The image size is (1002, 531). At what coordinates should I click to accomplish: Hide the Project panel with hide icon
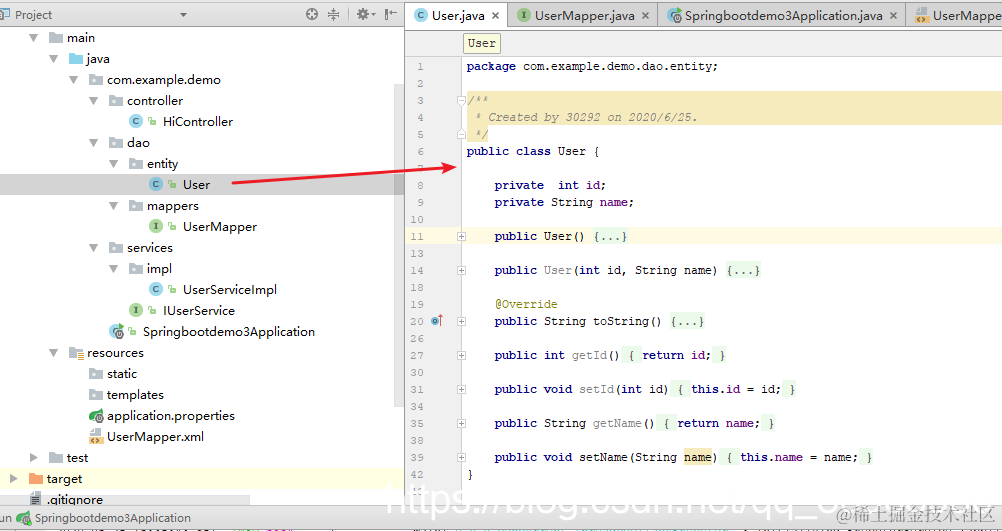(390, 14)
